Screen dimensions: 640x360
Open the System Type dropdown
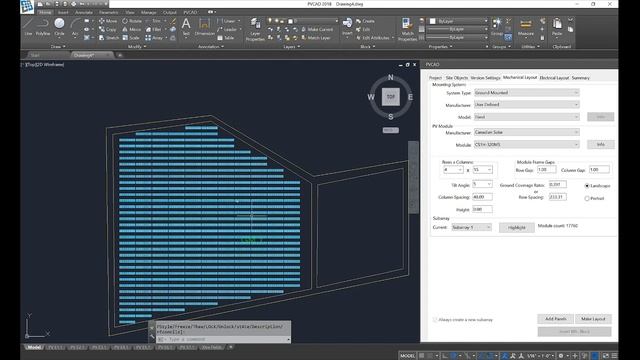527,93
